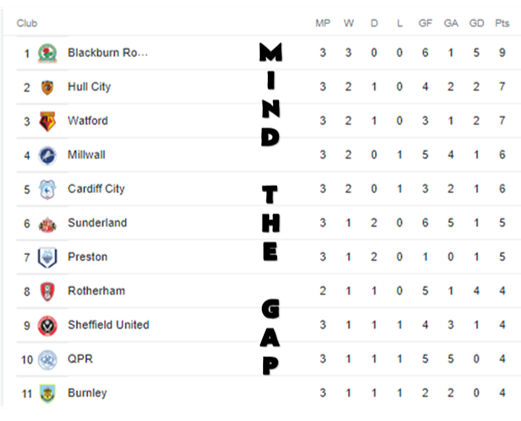Select Burnley's points value in table

pyautogui.click(x=502, y=393)
